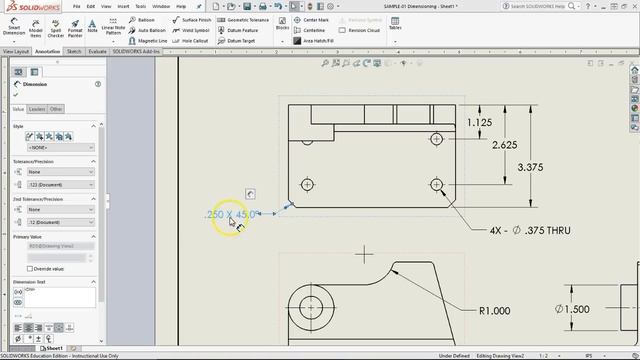Open Dimension panel help icon
This screenshot has height=360, width=640.
98,84
